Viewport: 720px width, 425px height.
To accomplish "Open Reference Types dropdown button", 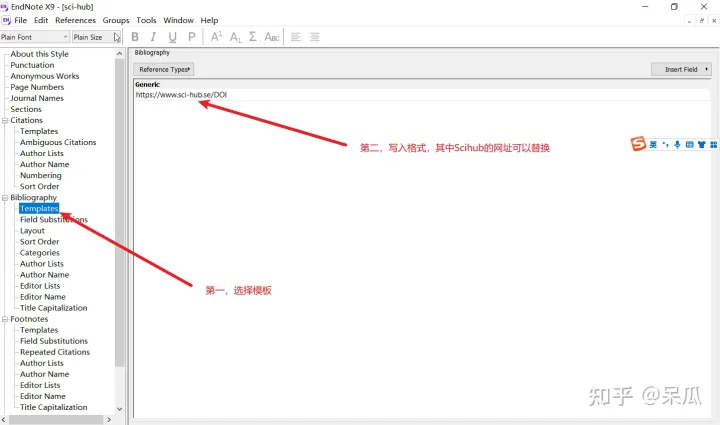I will click(164, 69).
